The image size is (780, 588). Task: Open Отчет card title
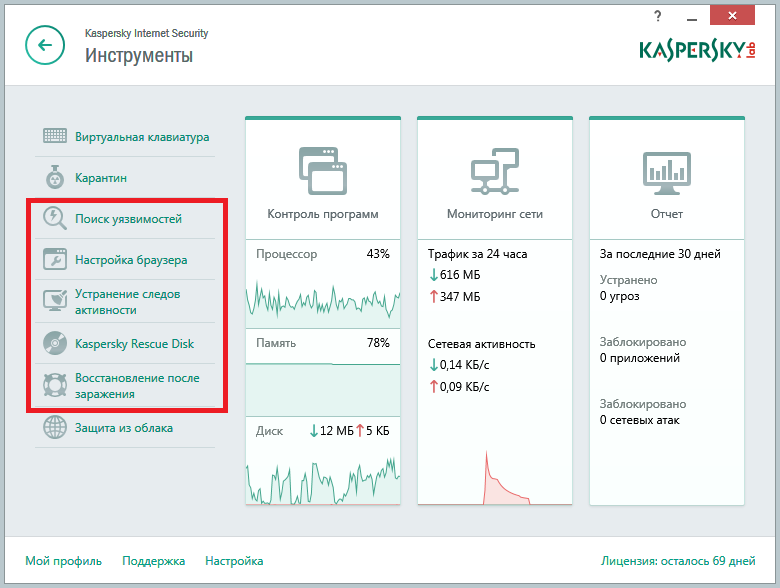667,214
